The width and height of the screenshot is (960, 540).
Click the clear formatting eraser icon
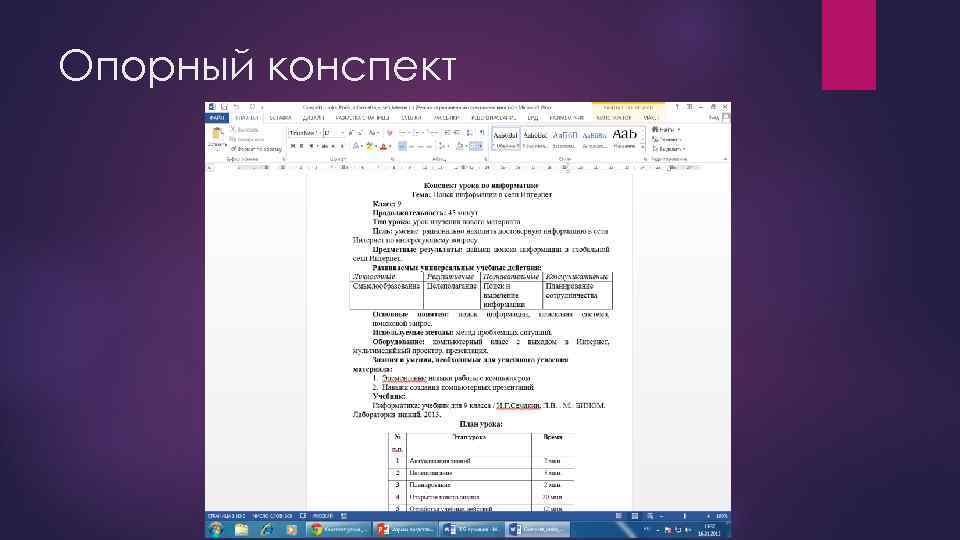point(389,133)
